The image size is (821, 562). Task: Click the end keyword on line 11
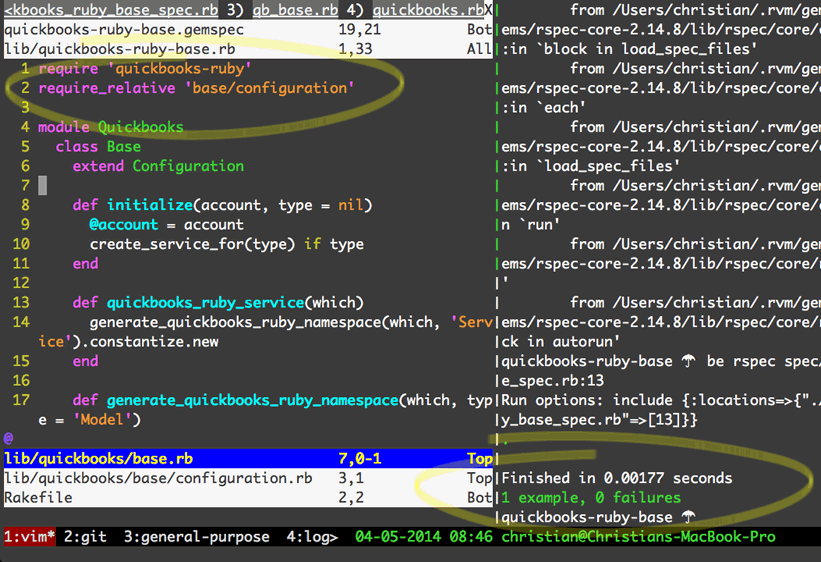pyautogui.click(x=85, y=263)
